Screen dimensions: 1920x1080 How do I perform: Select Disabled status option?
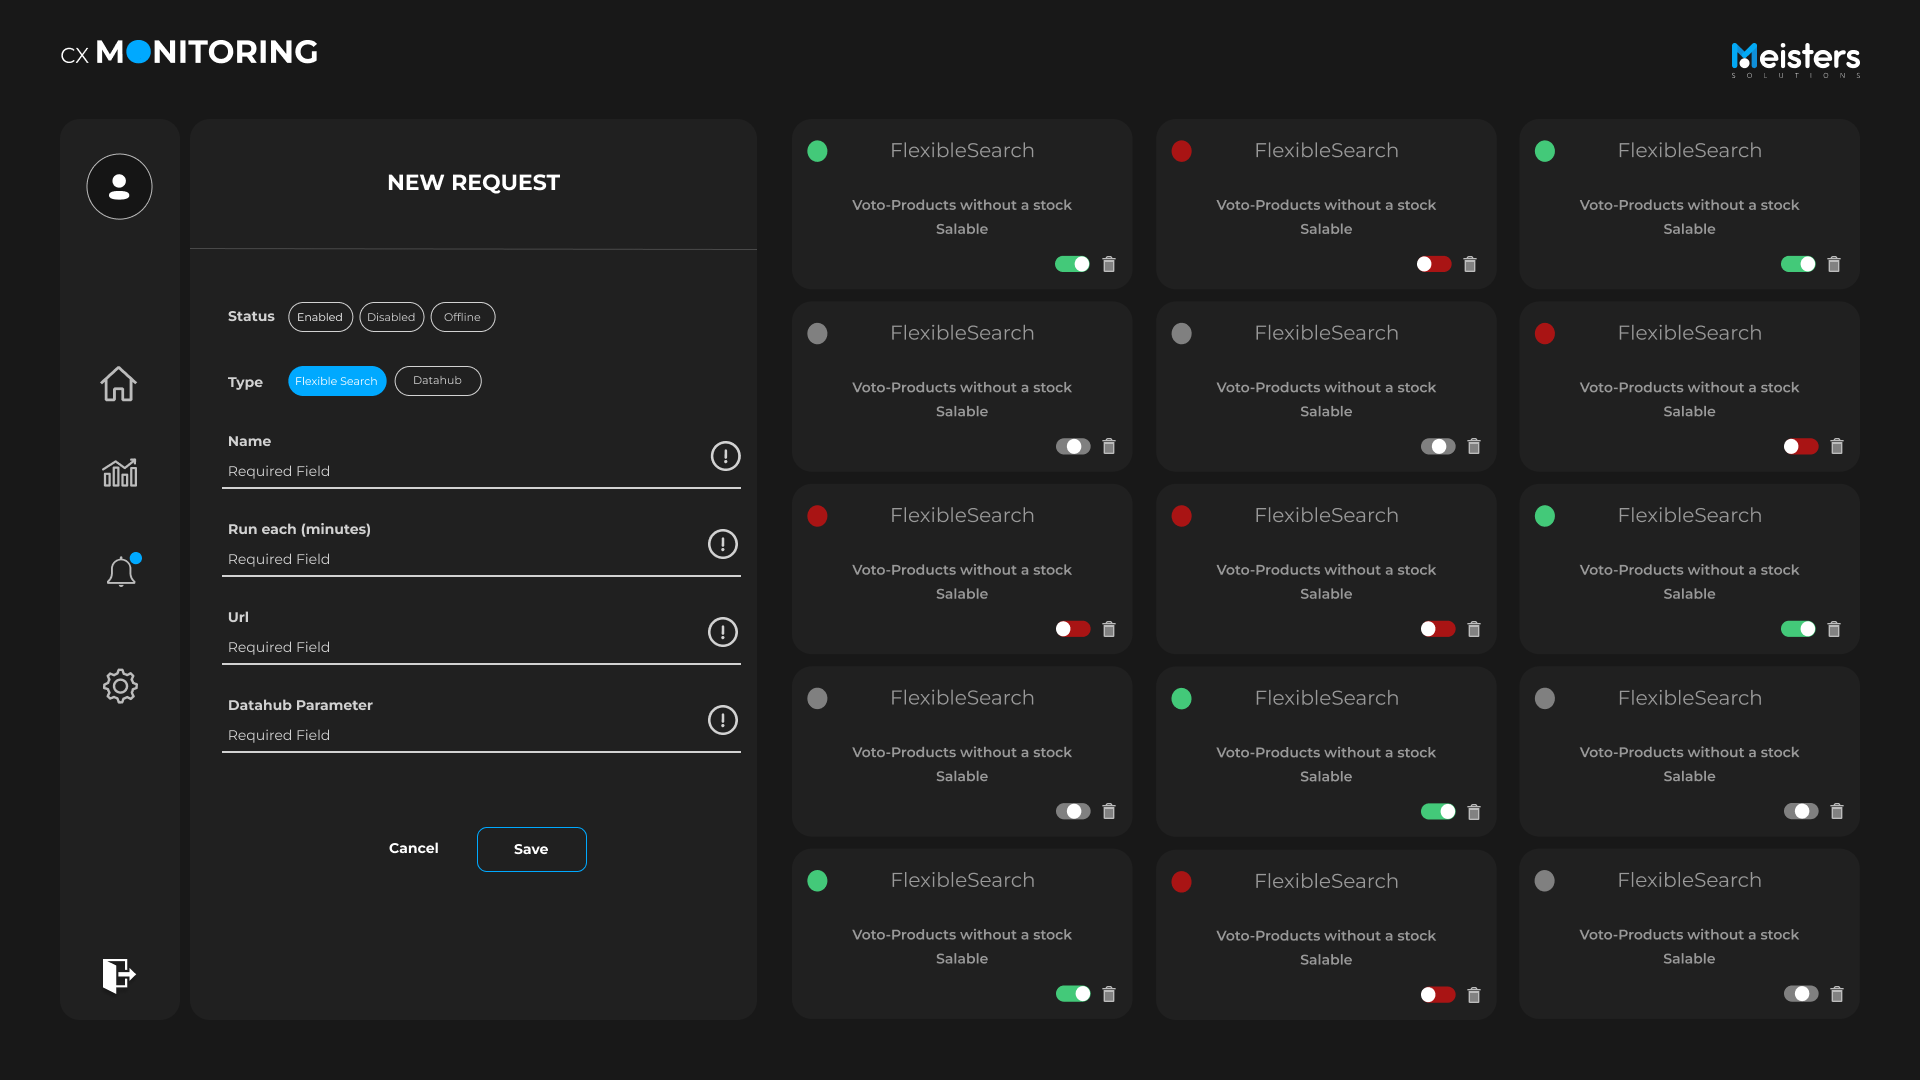click(391, 317)
